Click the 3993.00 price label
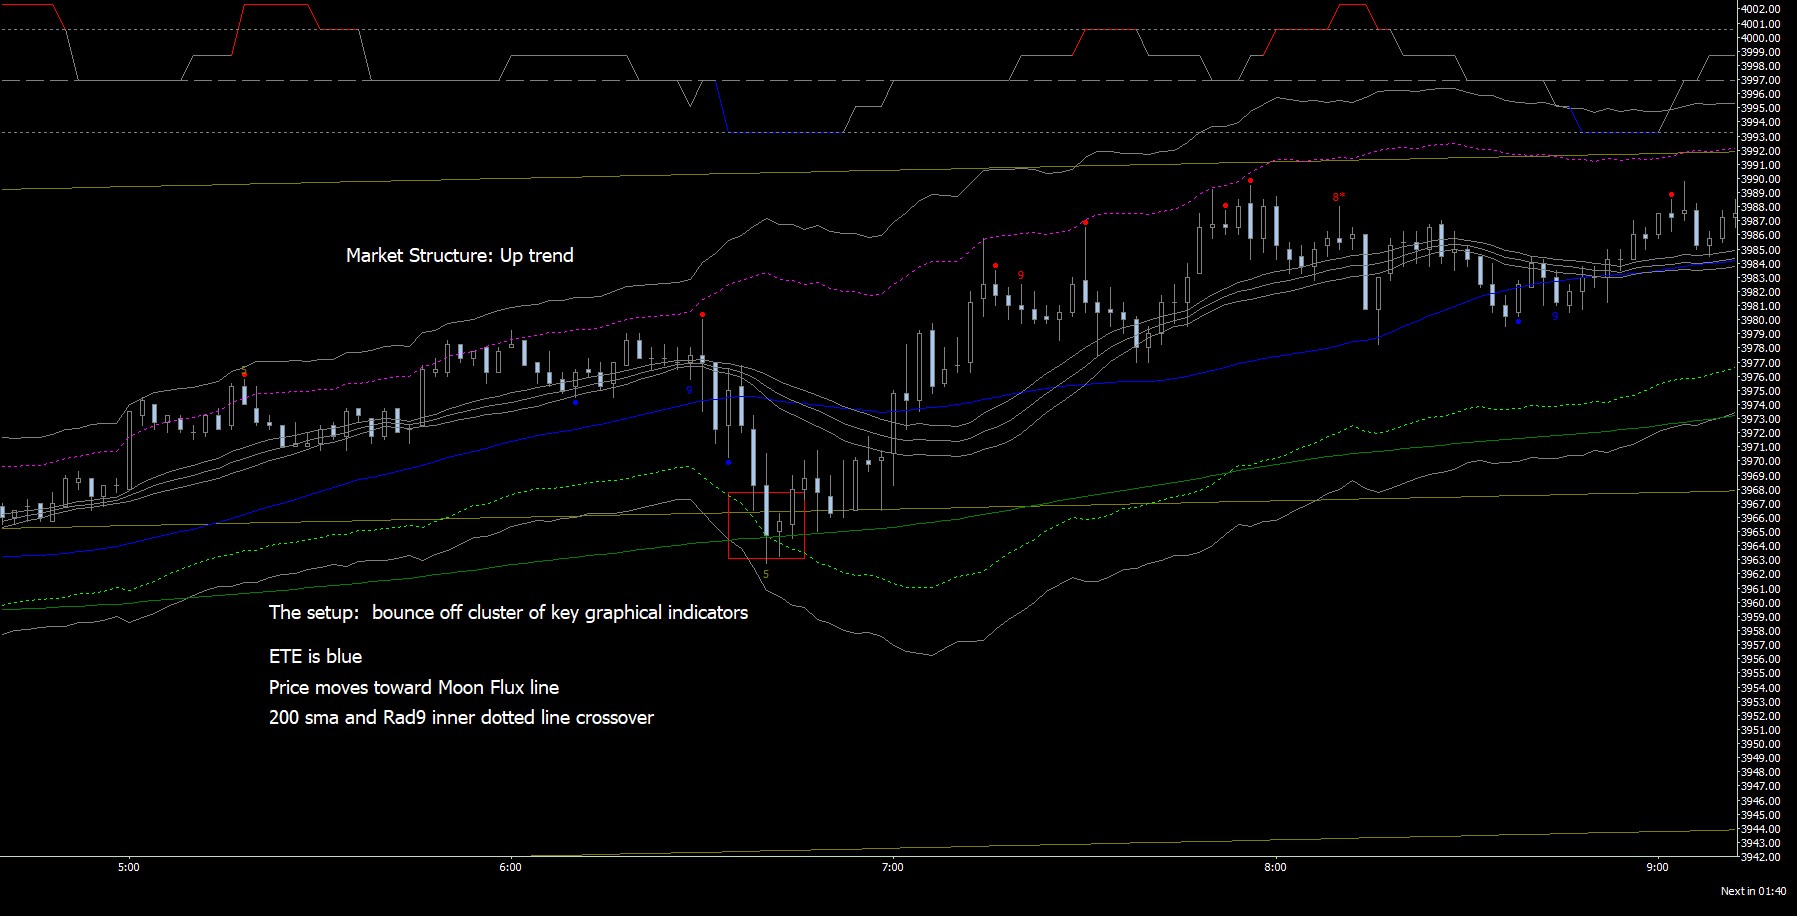Image resolution: width=1797 pixels, height=916 pixels. click(x=1760, y=137)
